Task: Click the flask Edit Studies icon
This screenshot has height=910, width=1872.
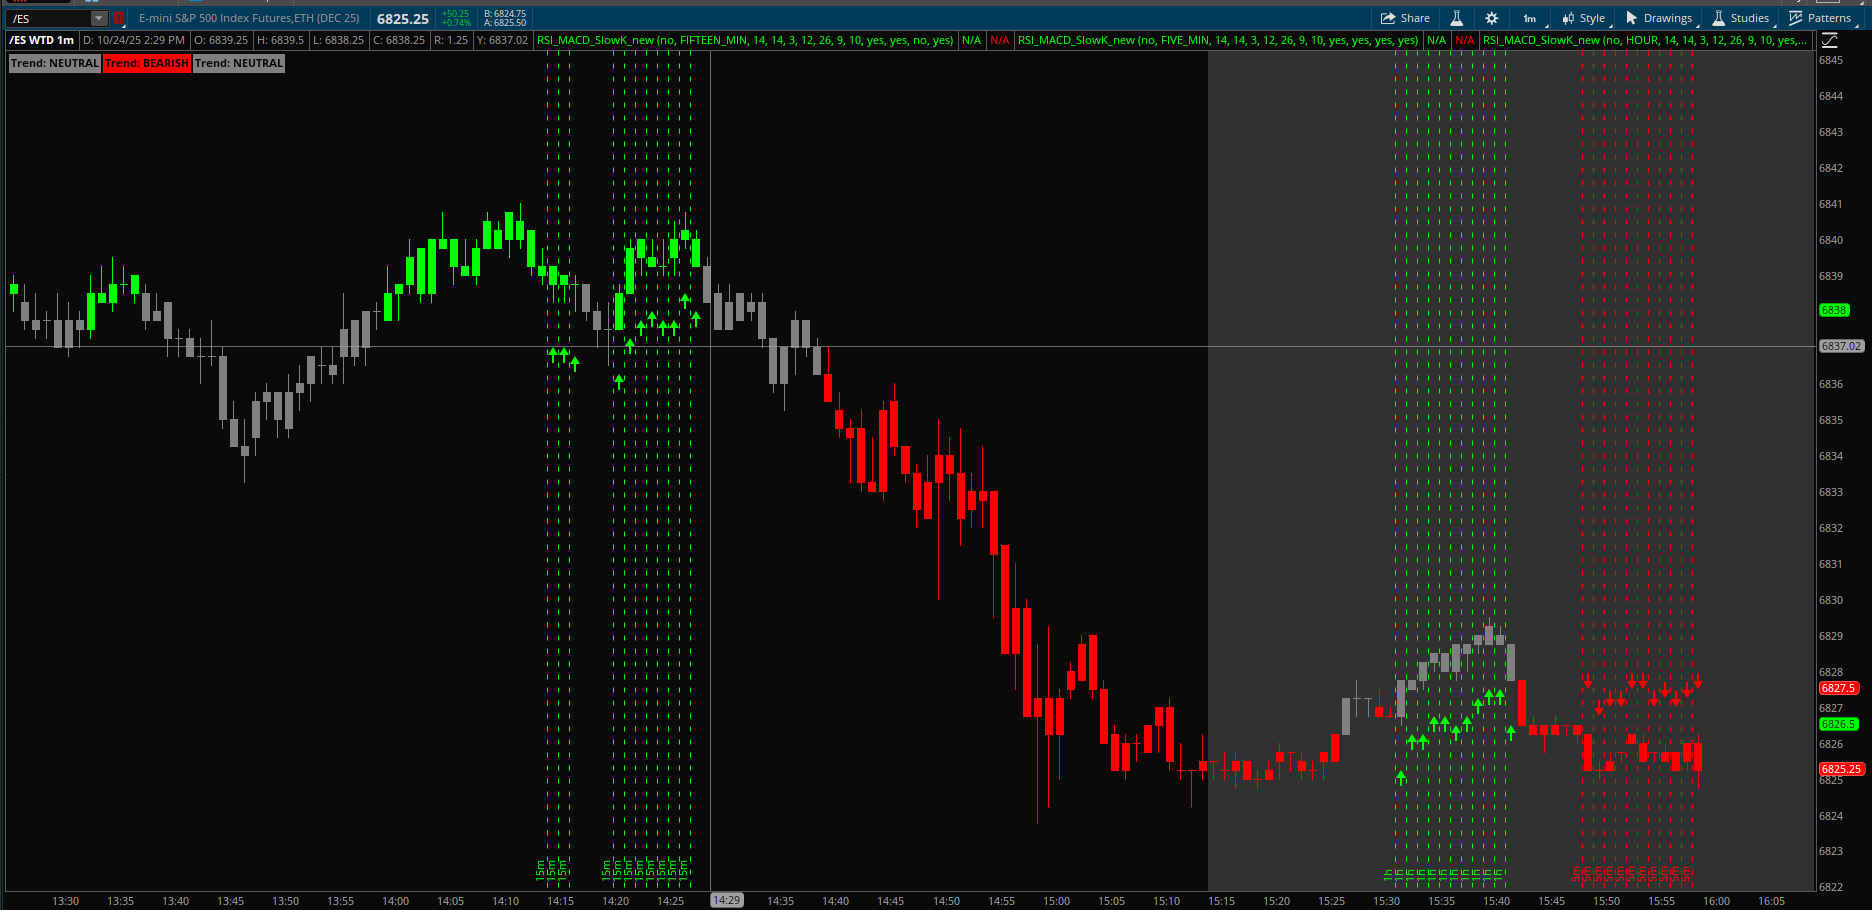Action: point(1457,18)
